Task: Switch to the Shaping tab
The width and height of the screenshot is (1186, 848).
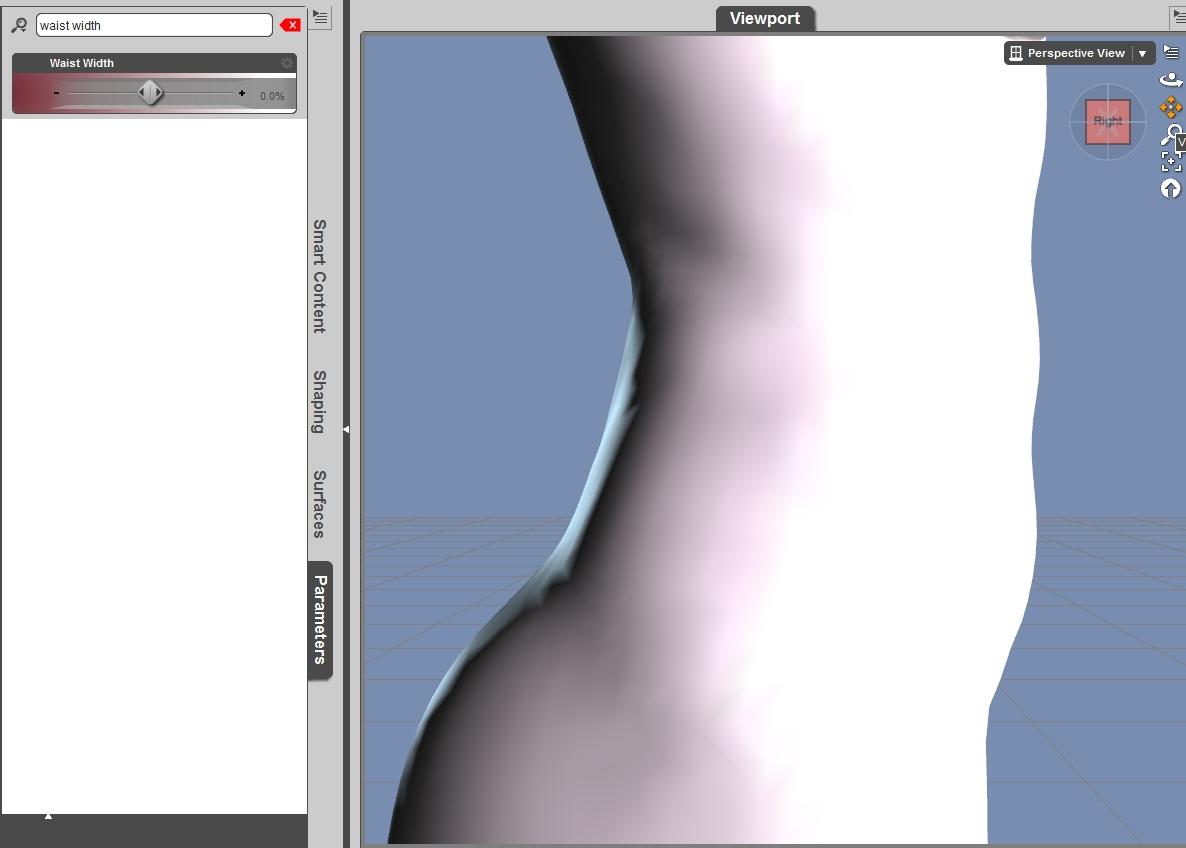Action: pyautogui.click(x=320, y=402)
